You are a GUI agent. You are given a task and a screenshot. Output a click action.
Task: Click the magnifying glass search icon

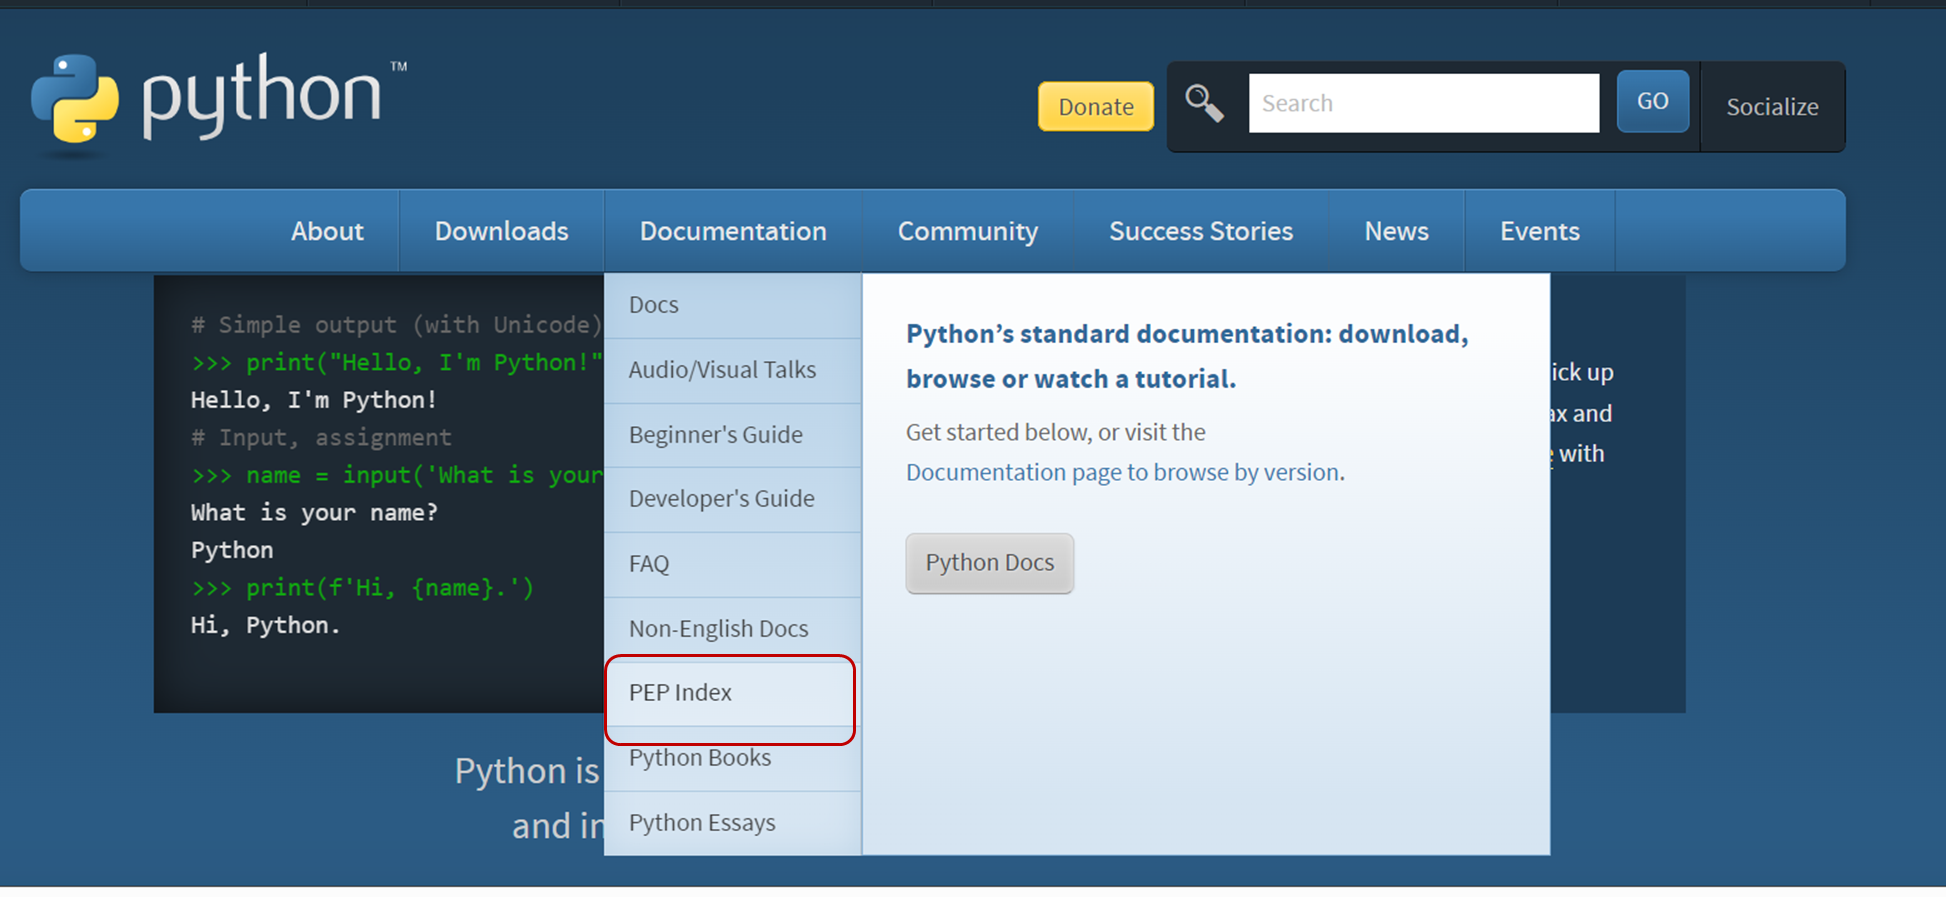coord(1204,103)
